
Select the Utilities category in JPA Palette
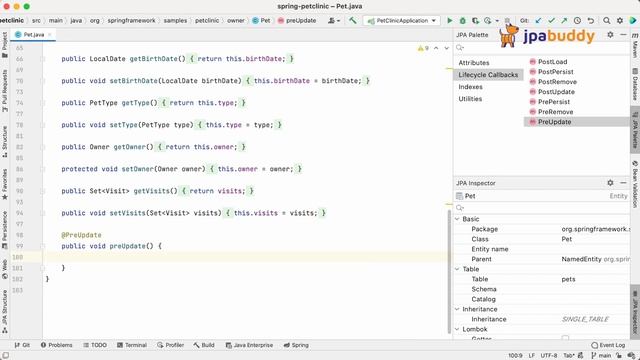coord(470,99)
